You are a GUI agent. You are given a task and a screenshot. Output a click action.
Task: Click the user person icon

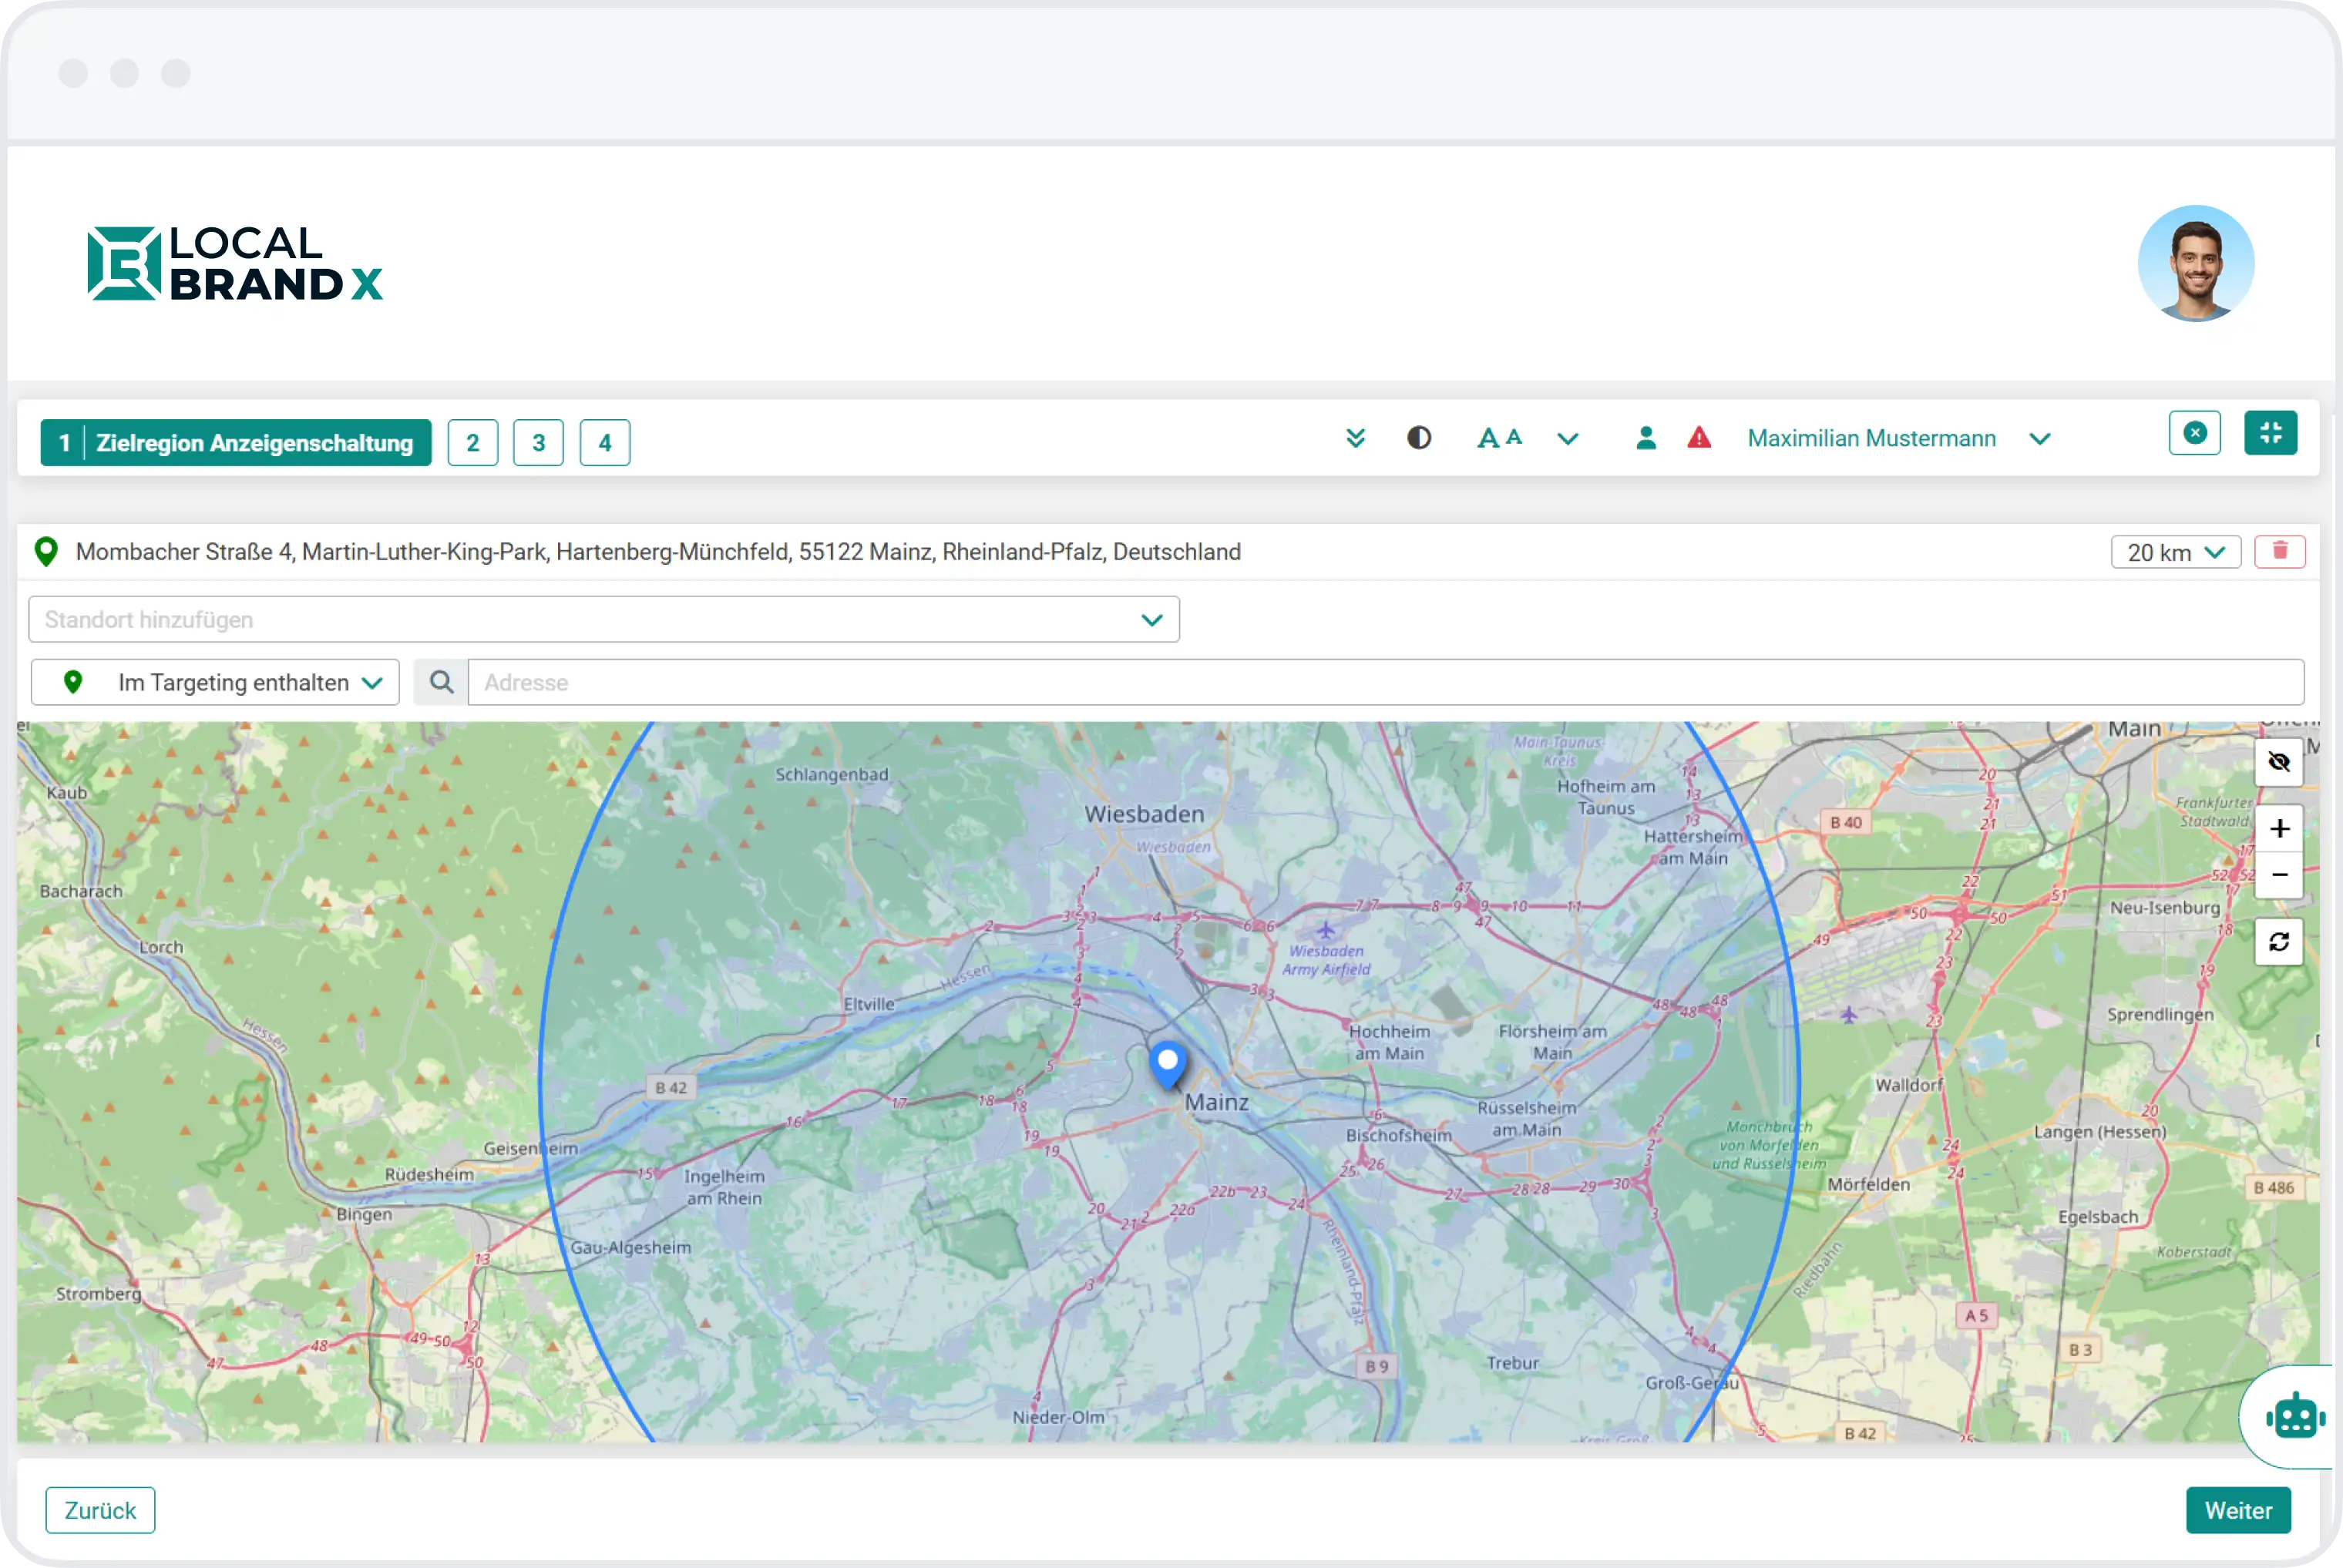[x=1645, y=438]
